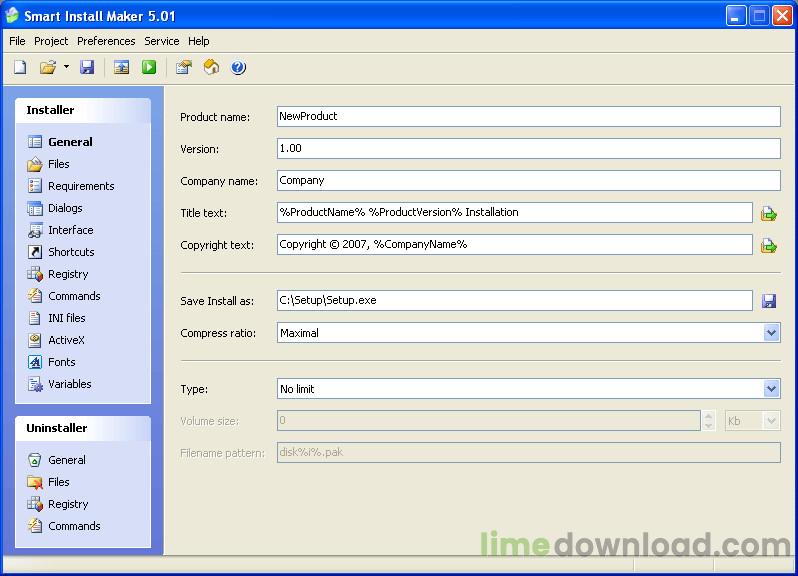This screenshot has width=798, height=576.
Task: Click the Open project folder icon
Action: pos(48,67)
